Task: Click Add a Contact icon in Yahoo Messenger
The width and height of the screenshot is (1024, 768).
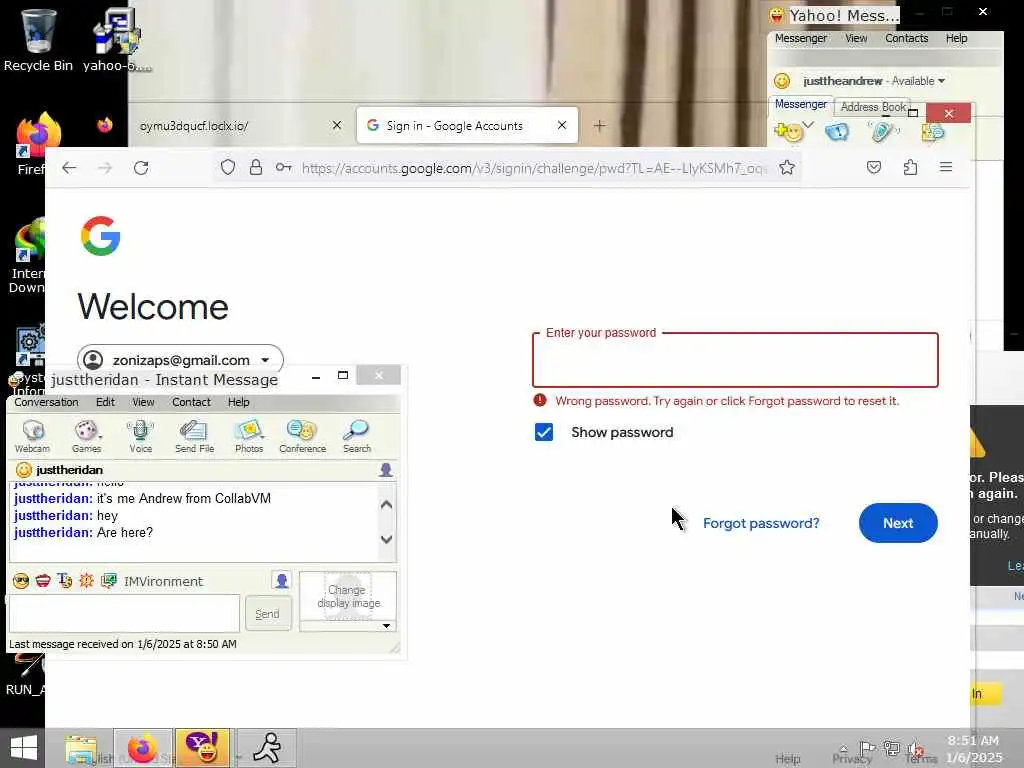Action: [x=788, y=132]
